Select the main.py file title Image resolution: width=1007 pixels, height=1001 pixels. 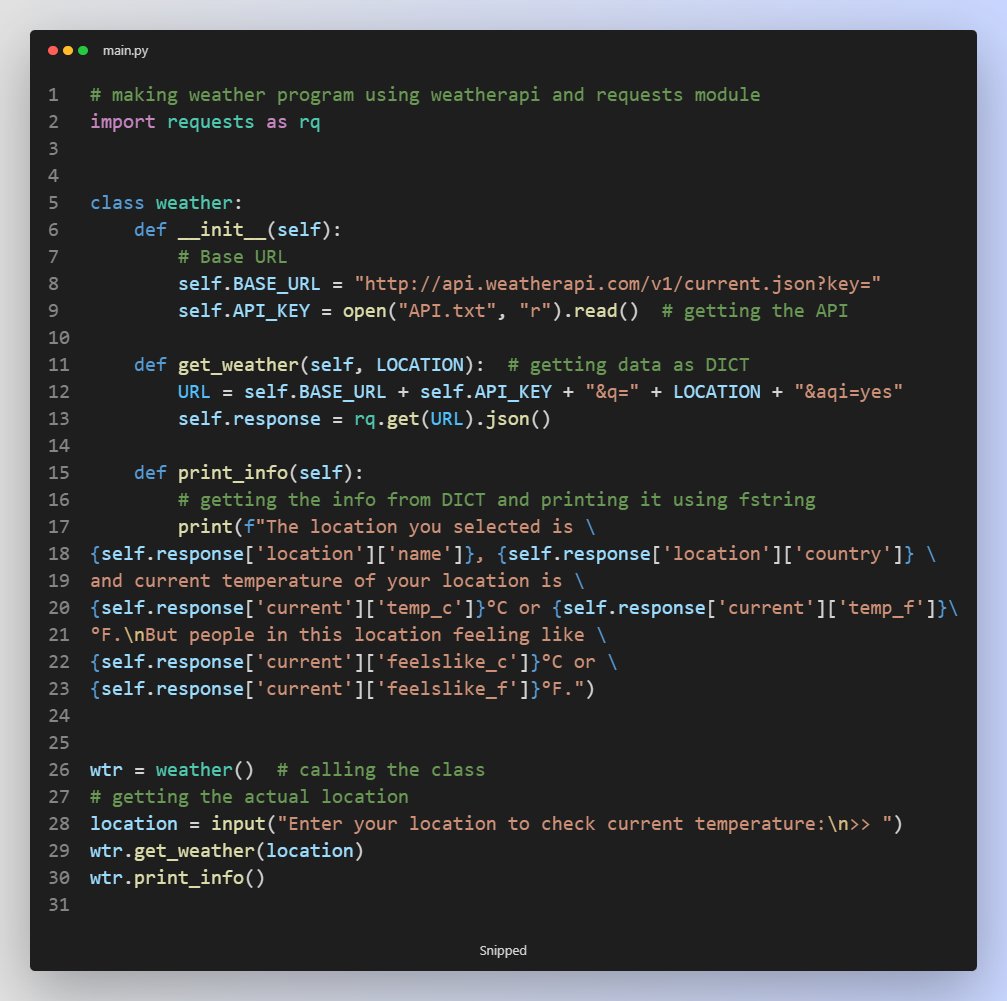[x=125, y=51]
